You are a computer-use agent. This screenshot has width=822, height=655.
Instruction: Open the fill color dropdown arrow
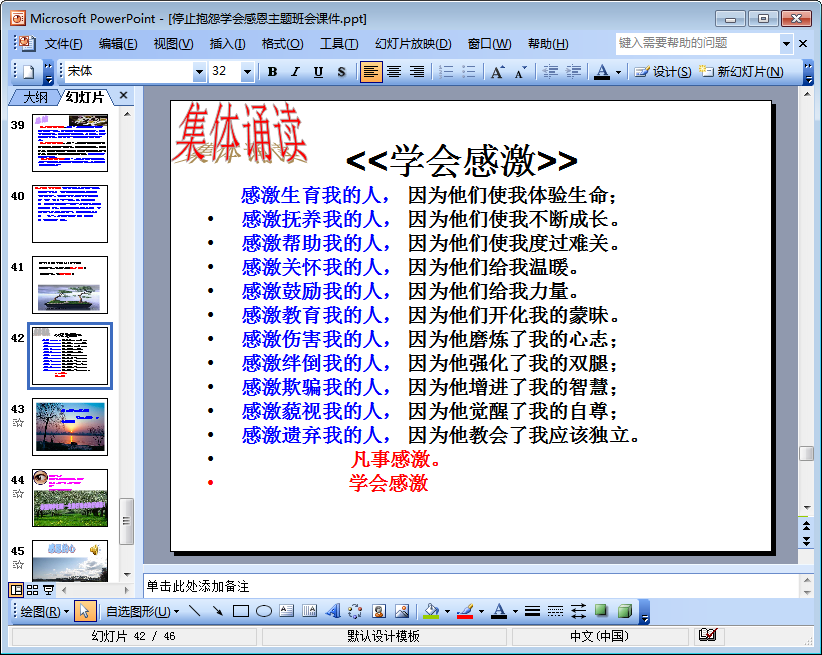pyautogui.click(x=447, y=611)
